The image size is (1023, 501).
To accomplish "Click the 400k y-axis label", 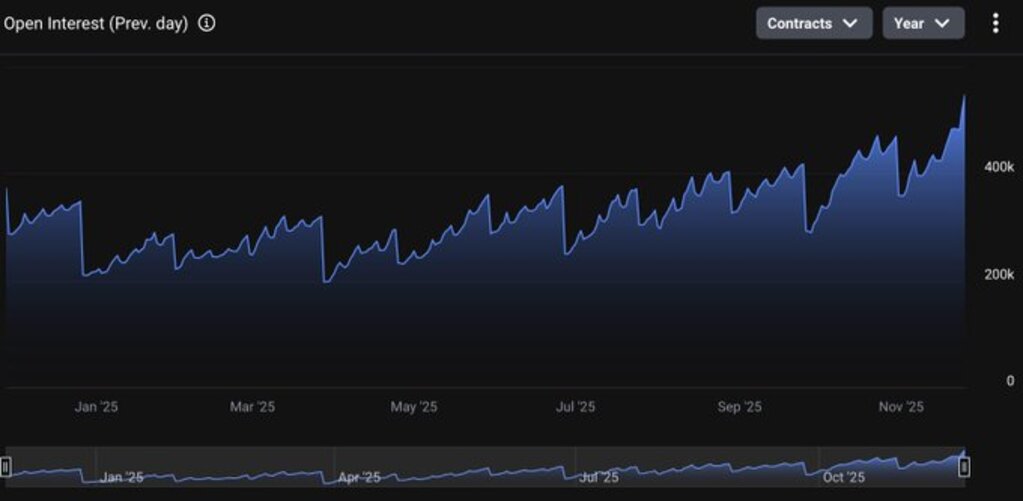I will tap(999, 167).
